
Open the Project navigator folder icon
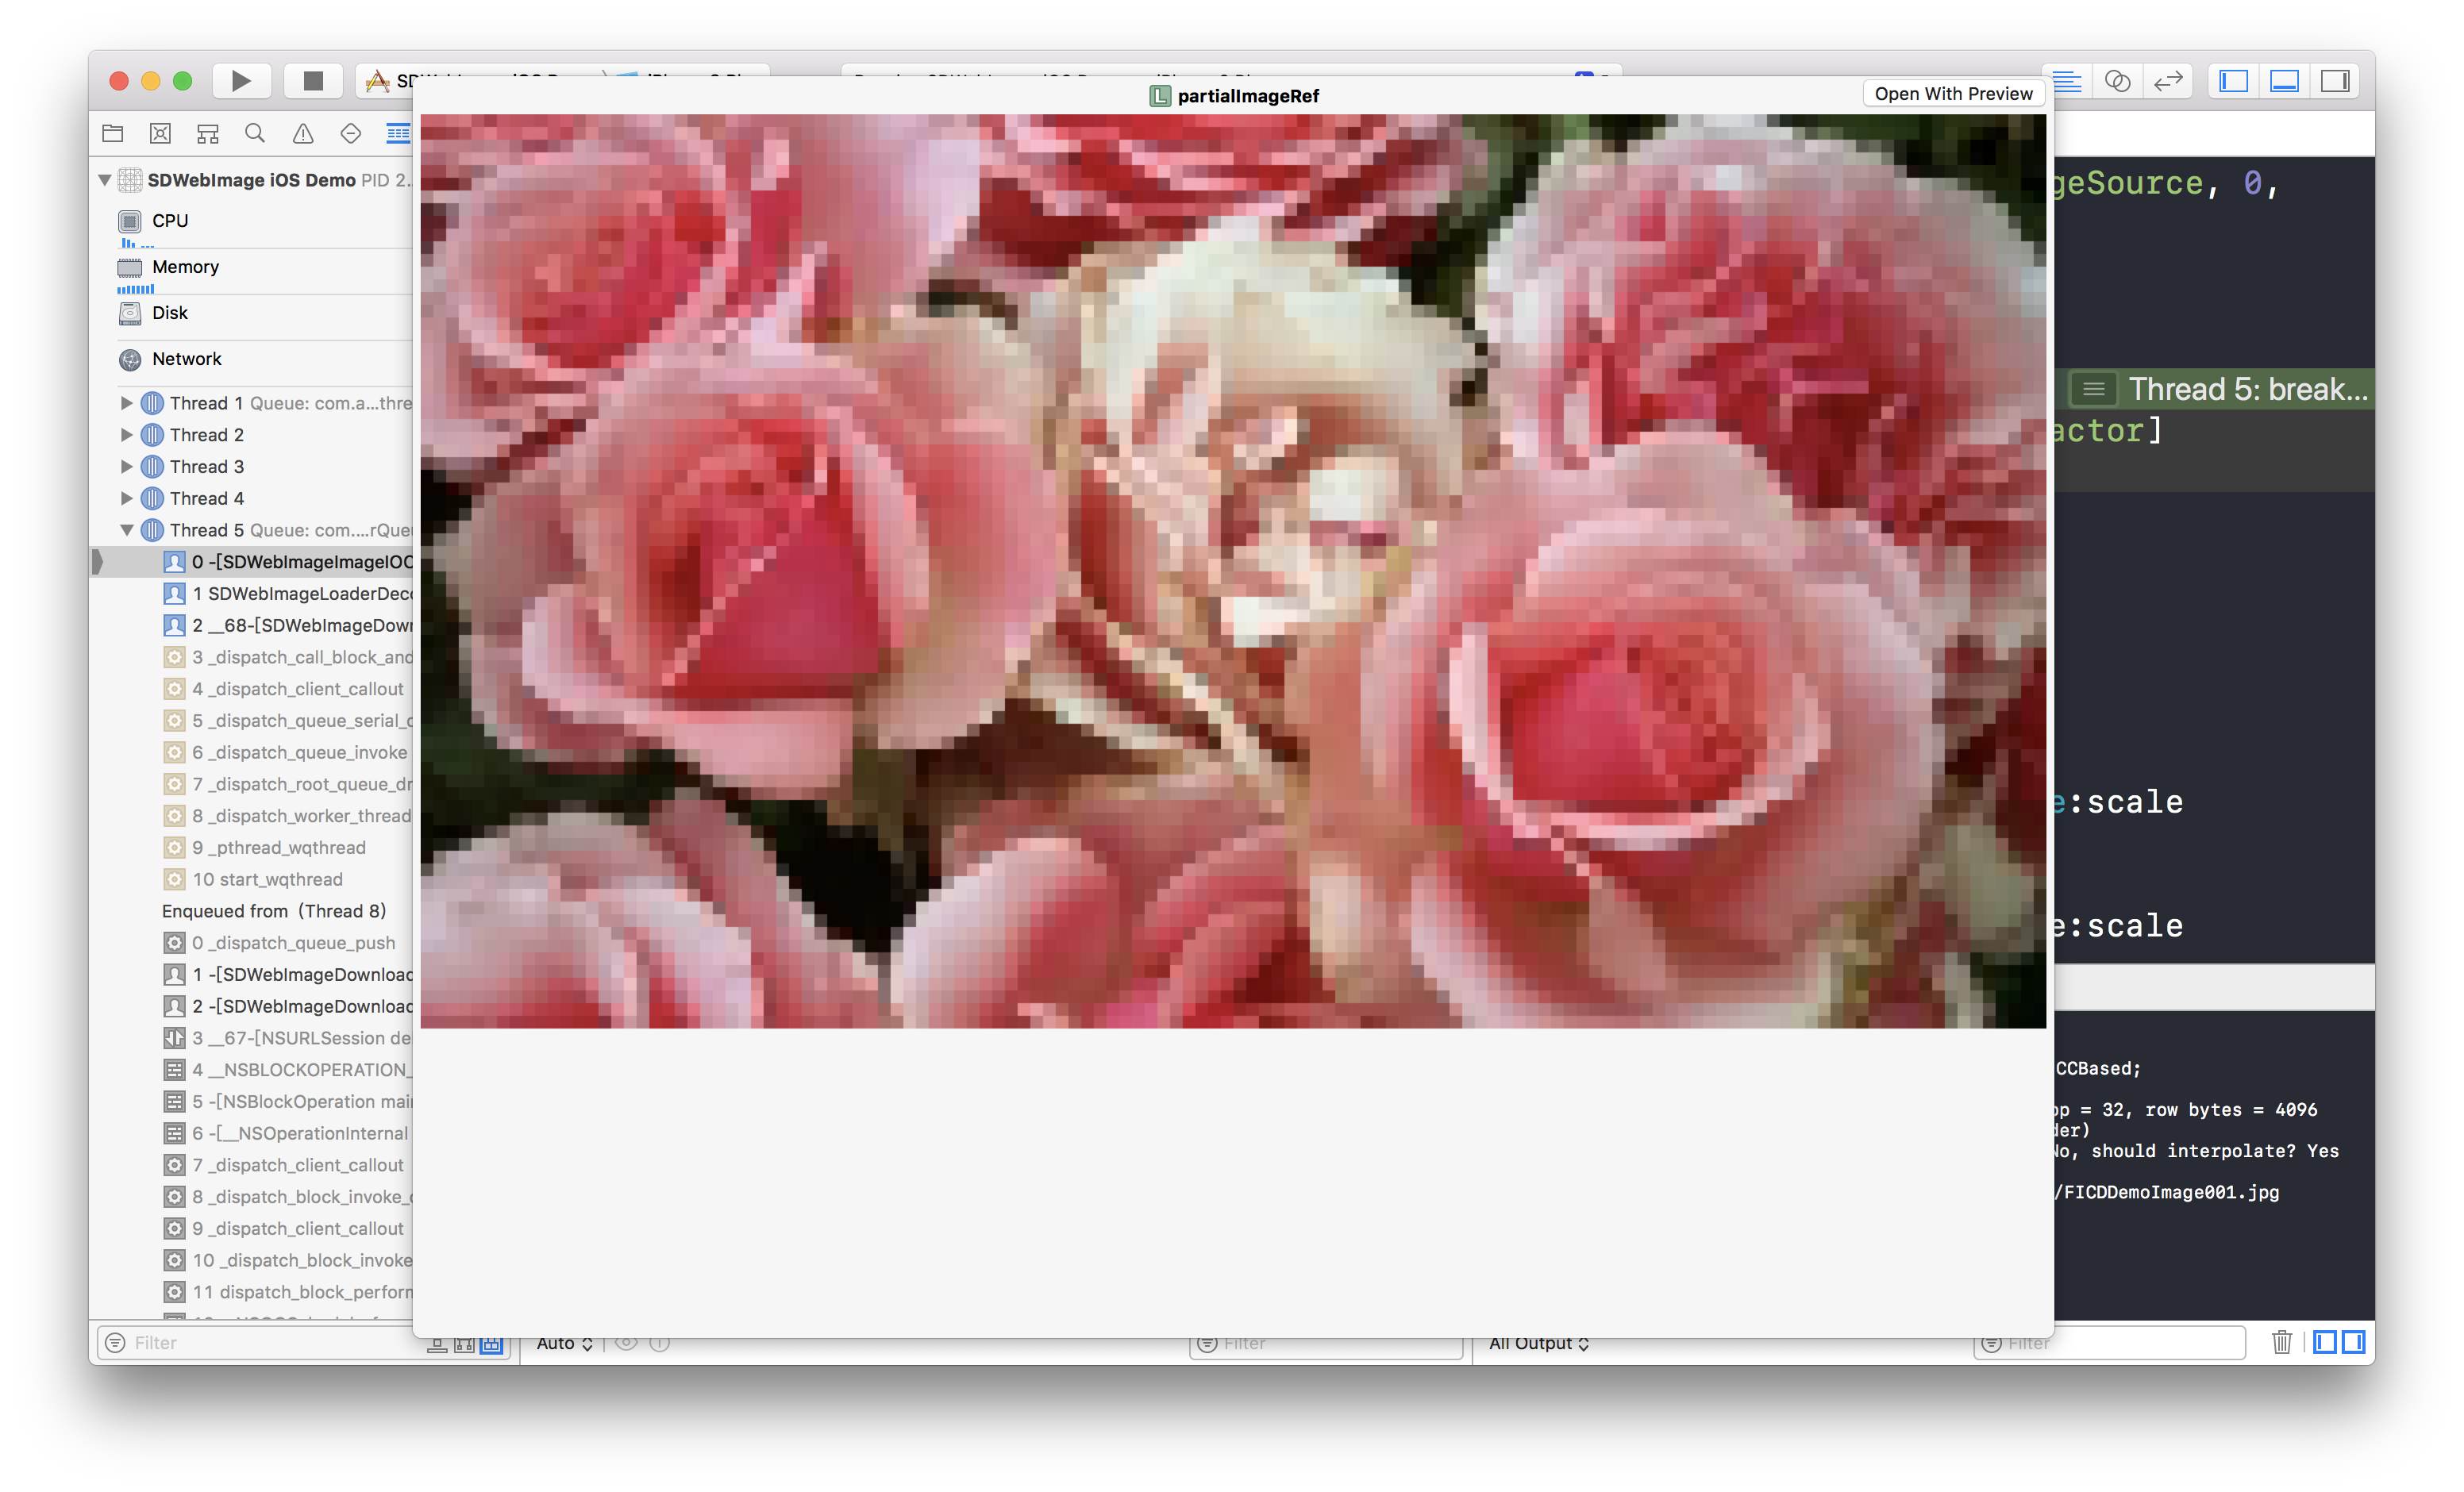[113, 133]
